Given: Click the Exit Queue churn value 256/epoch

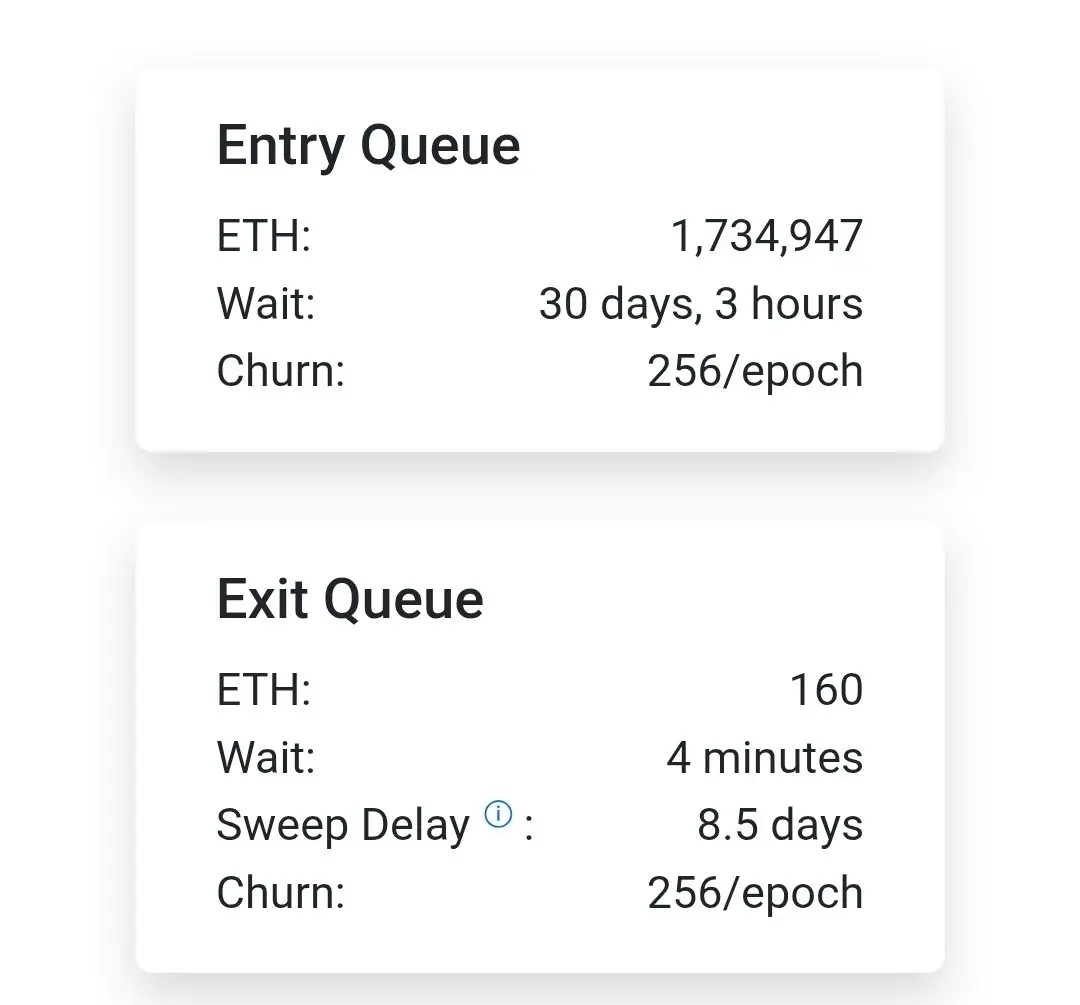Looking at the screenshot, I should pos(755,892).
